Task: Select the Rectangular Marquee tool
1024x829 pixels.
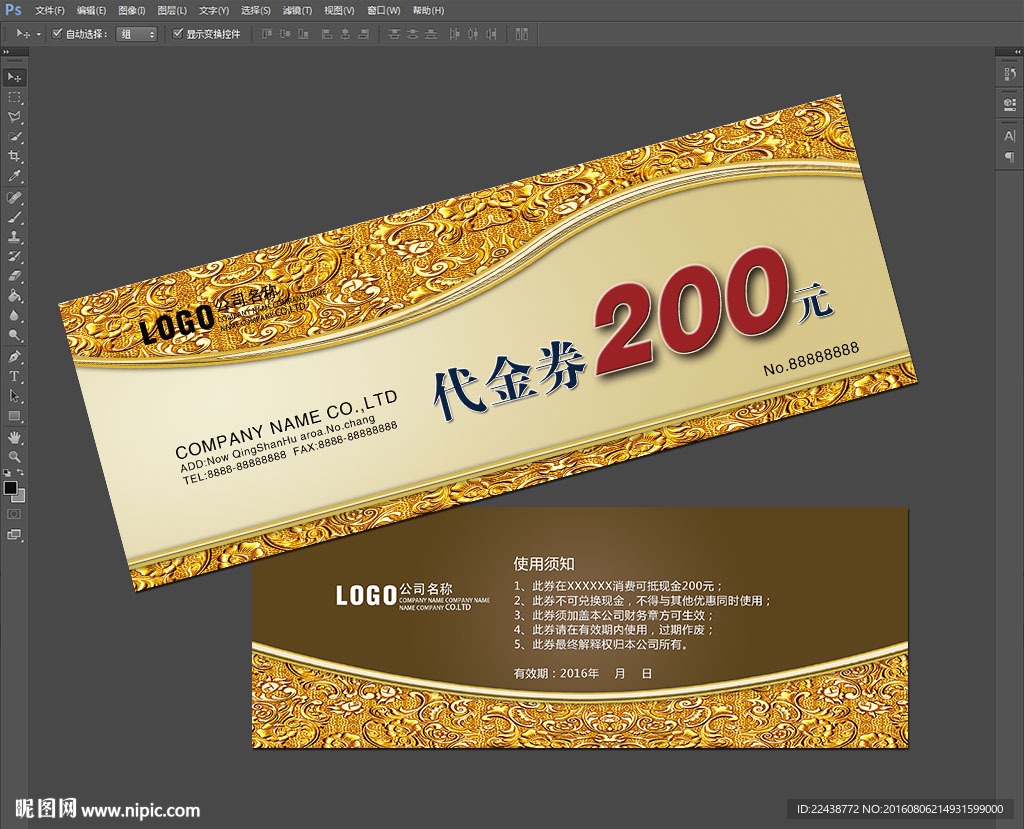Action: tap(14, 97)
